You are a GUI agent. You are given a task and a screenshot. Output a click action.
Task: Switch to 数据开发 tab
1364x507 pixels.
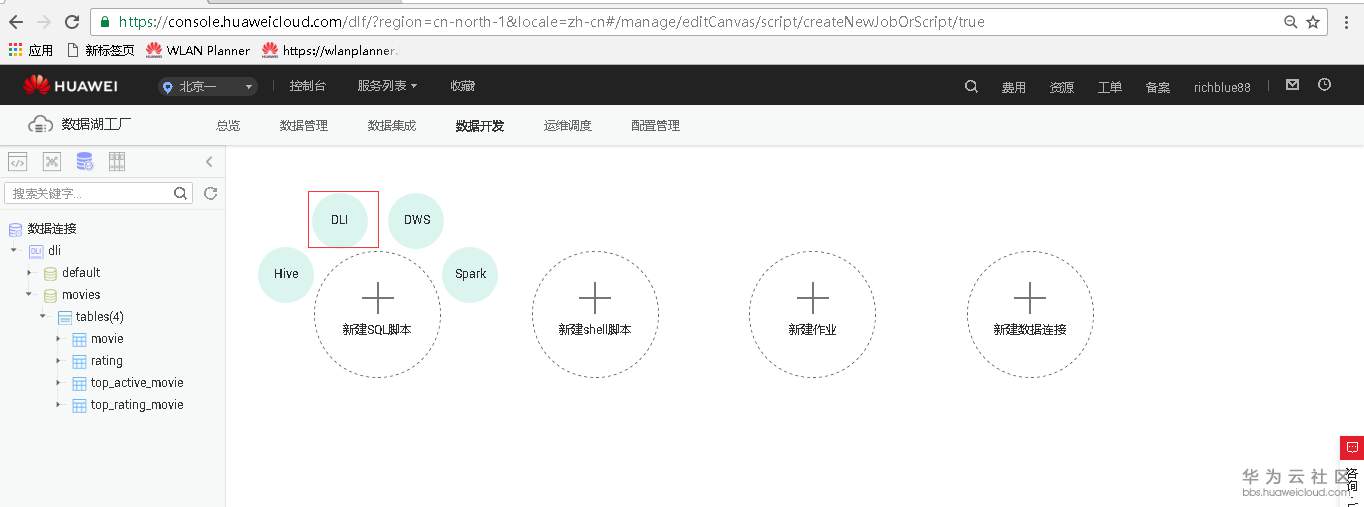click(480, 126)
